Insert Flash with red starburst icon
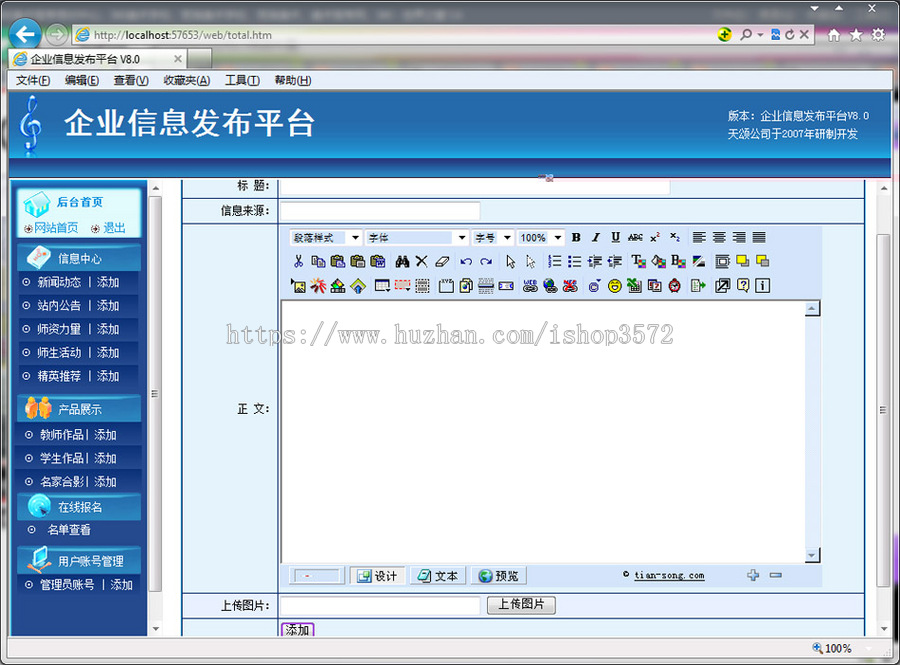 [x=318, y=286]
